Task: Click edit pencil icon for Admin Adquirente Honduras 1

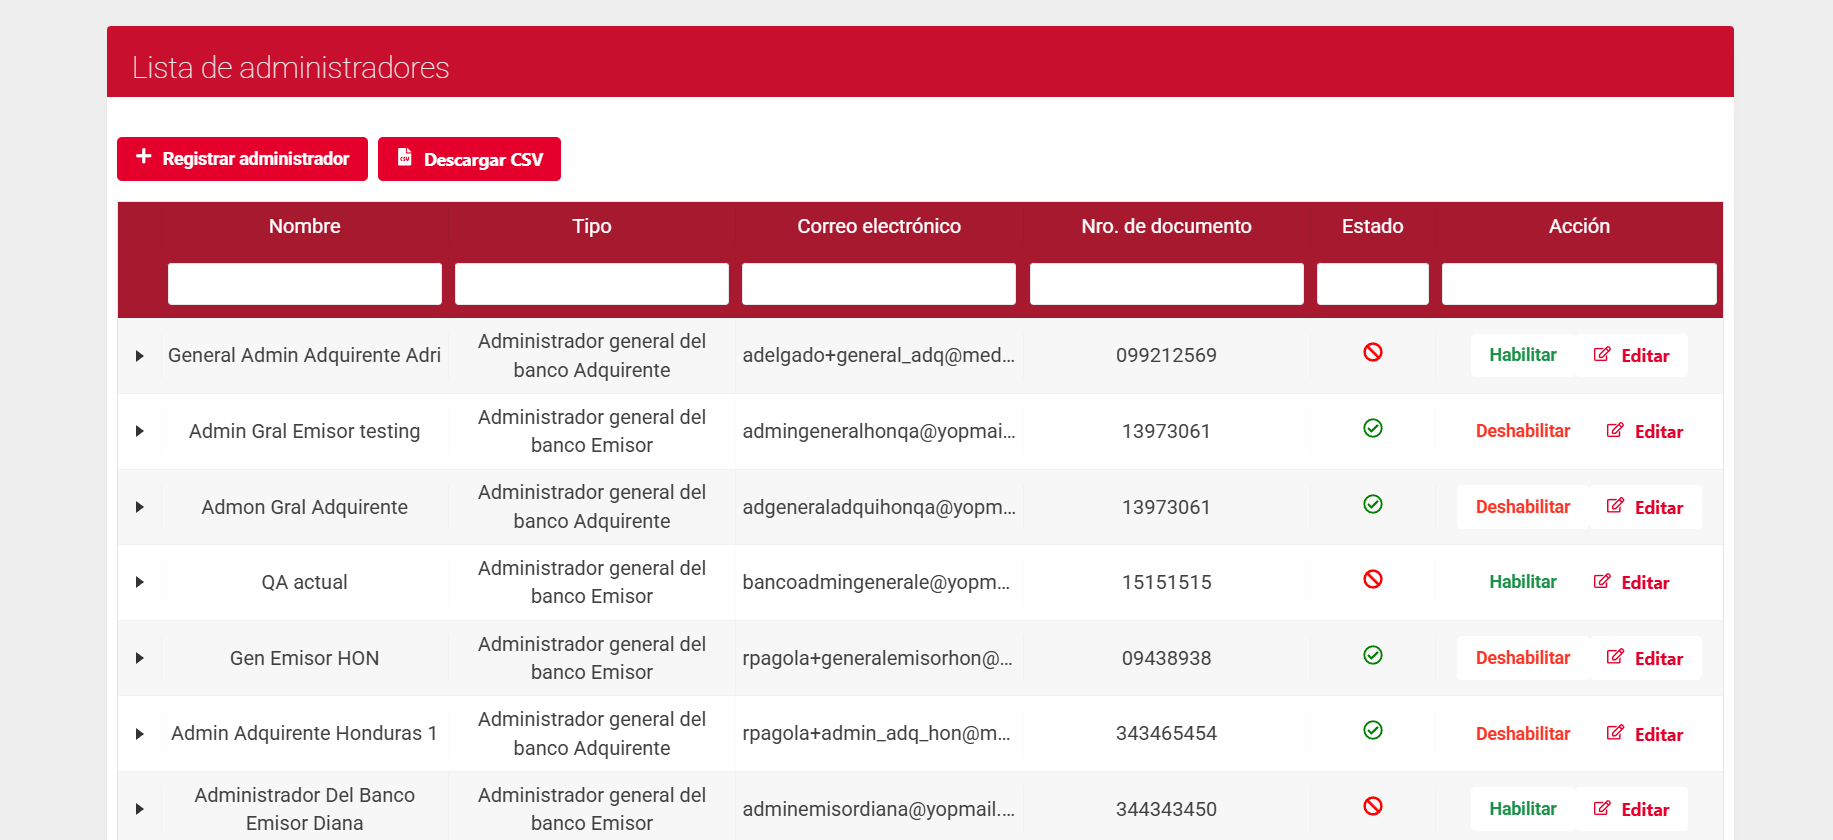Action: point(1615,733)
